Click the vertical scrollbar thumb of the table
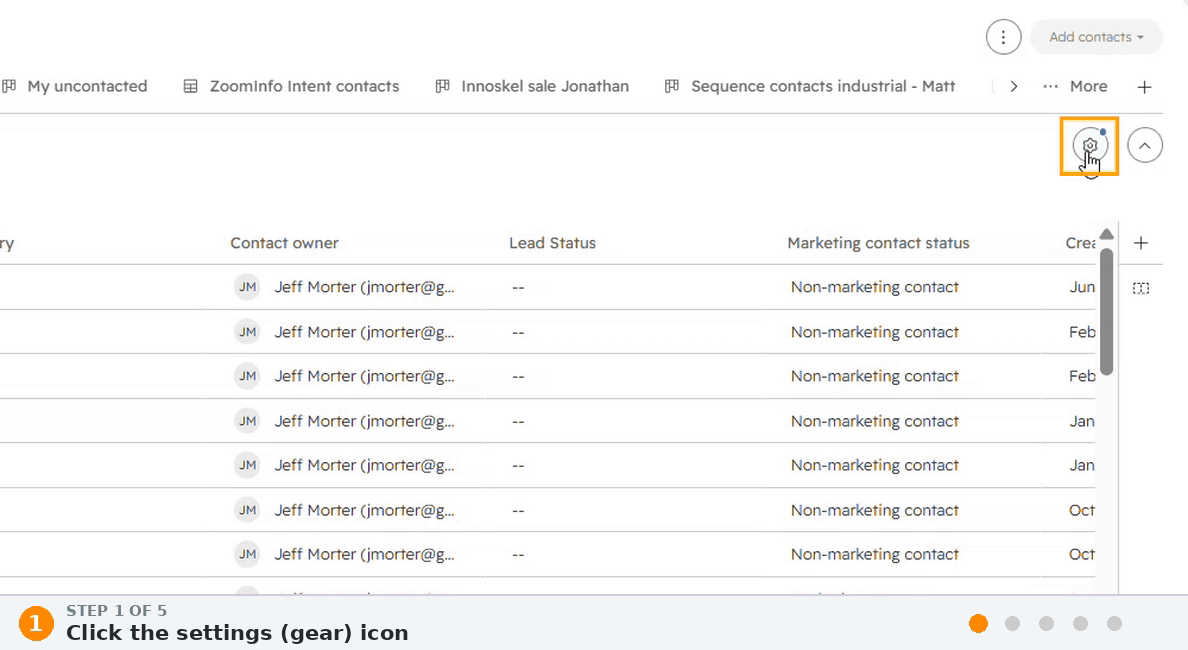Viewport: 1188px width, 650px height. point(1107,311)
